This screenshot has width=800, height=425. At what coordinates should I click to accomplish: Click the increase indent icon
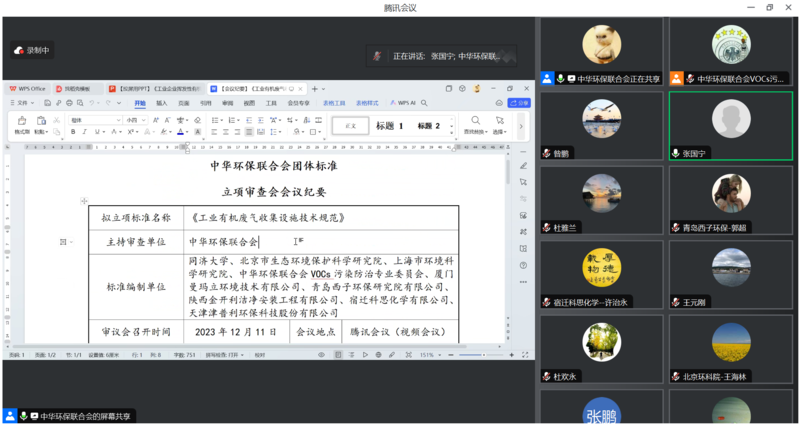click(261, 120)
